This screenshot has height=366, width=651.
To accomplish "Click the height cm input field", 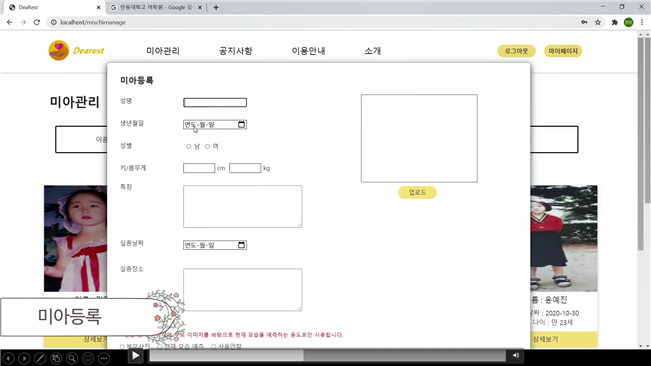I will [x=199, y=168].
